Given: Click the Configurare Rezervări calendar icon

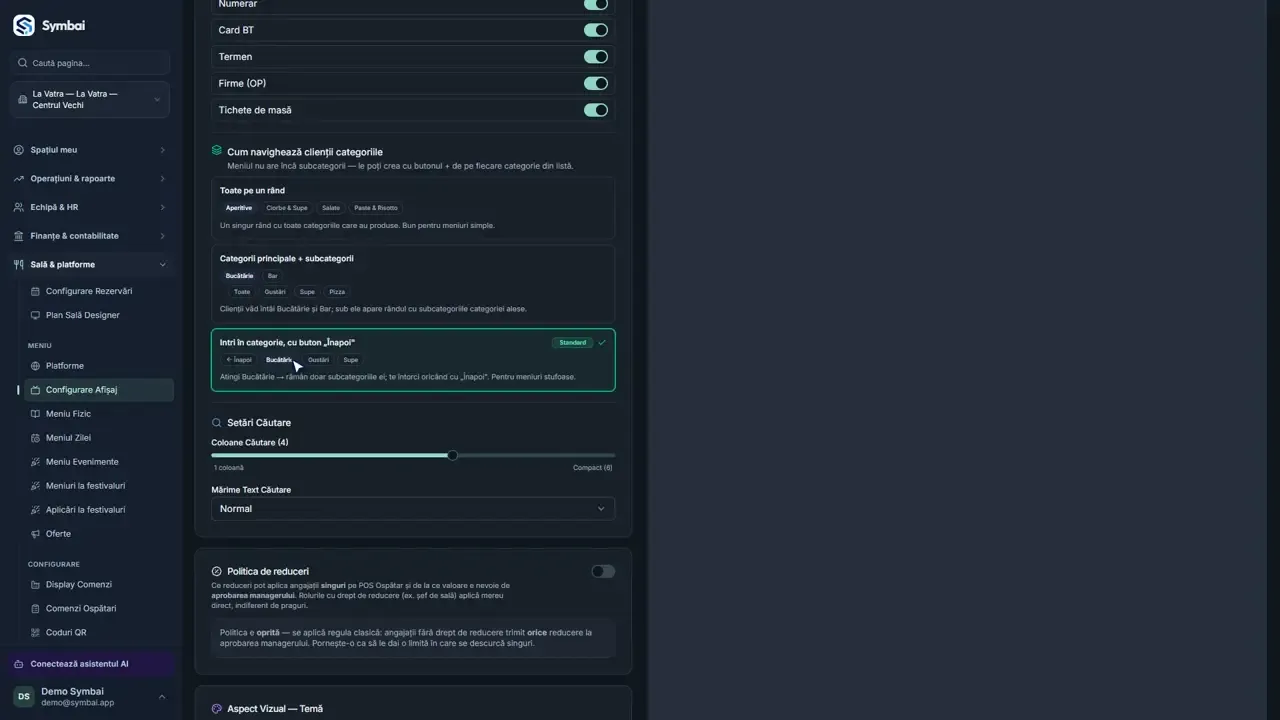Looking at the screenshot, I should (x=36, y=291).
